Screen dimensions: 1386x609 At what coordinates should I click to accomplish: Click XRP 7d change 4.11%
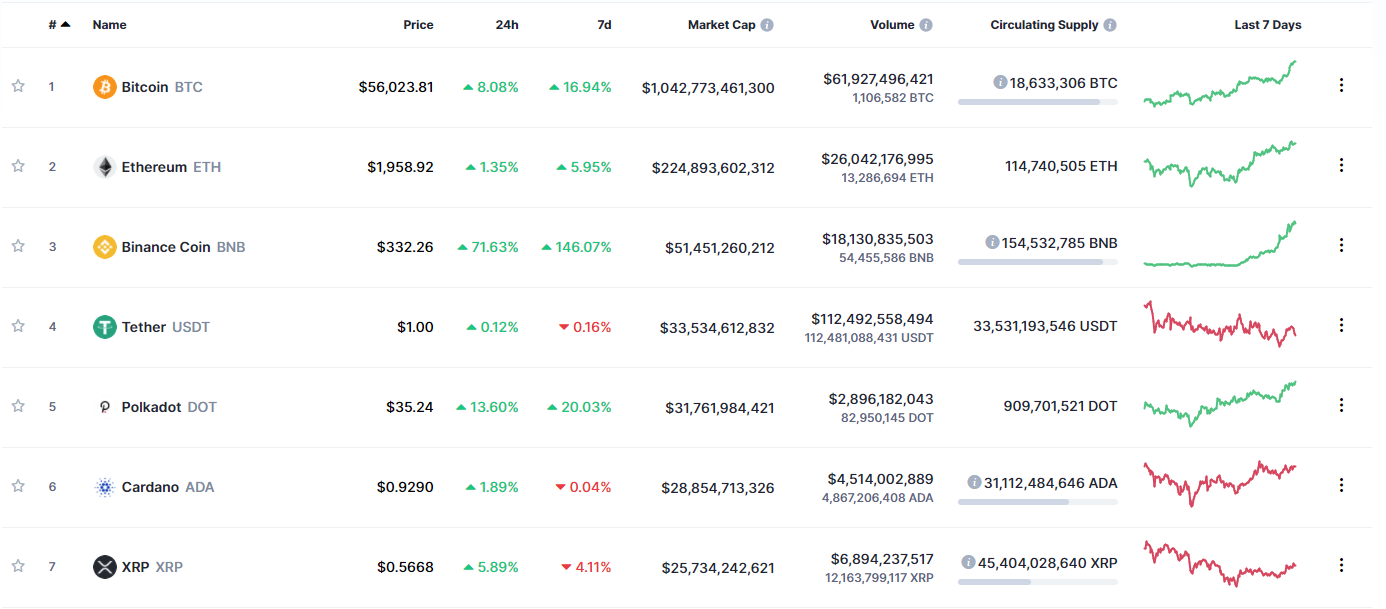tap(585, 567)
